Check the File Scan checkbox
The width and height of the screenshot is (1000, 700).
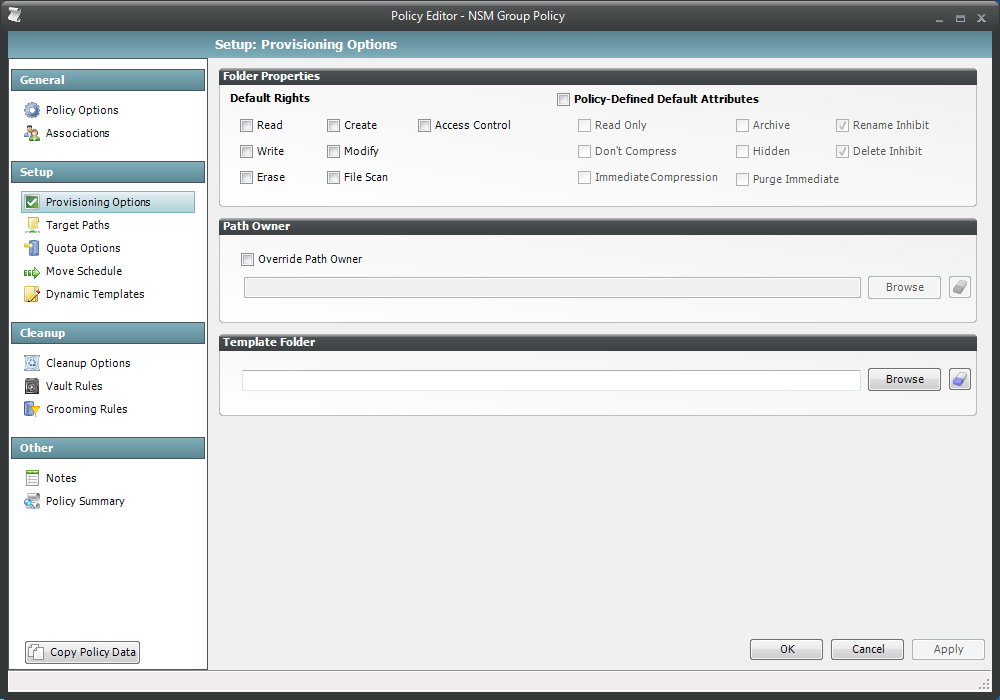(334, 177)
